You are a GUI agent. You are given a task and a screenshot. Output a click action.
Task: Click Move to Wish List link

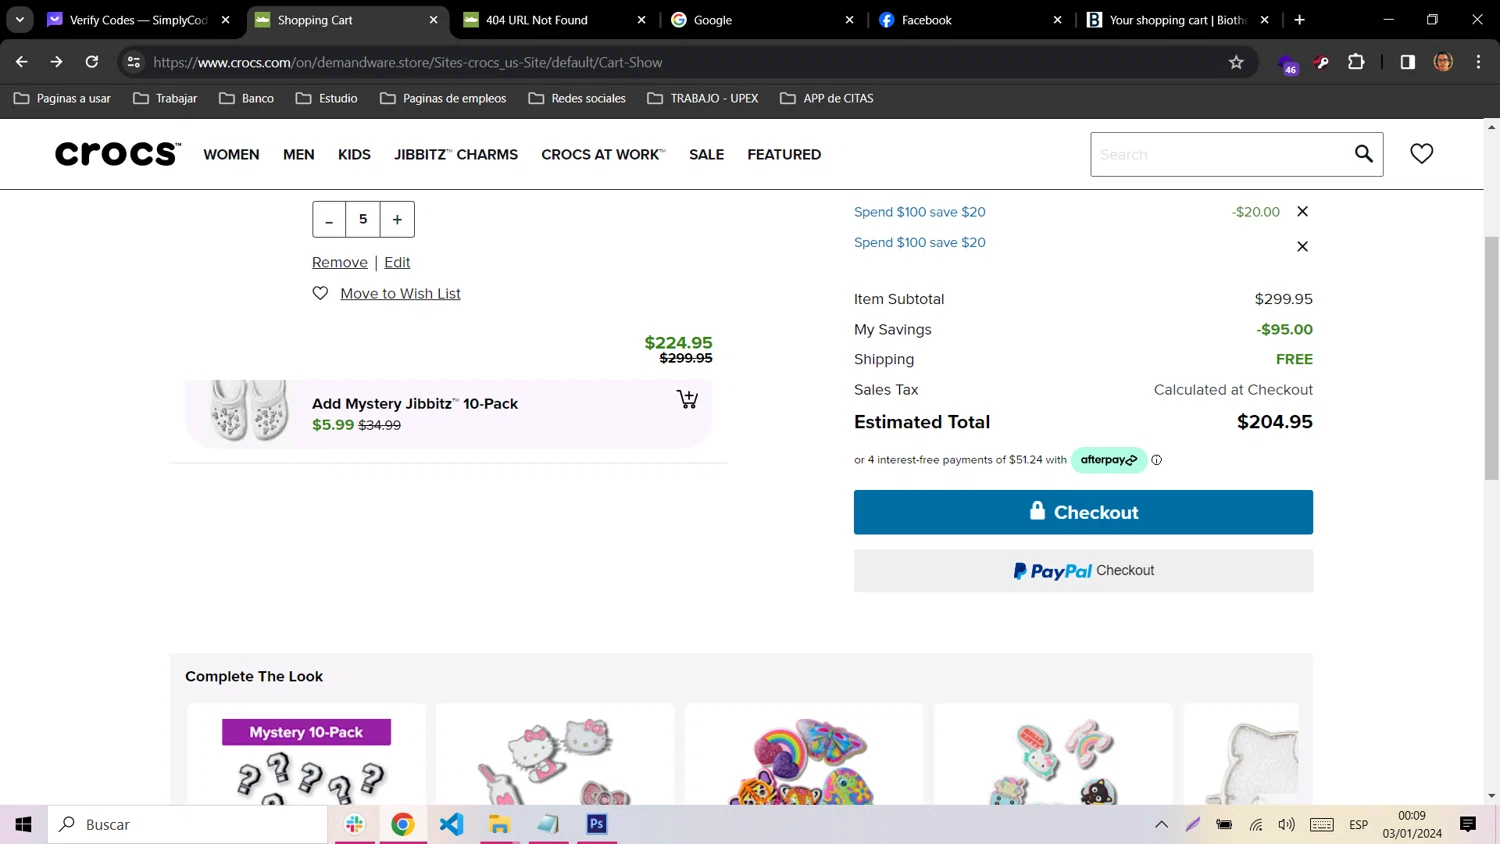click(x=400, y=293)
